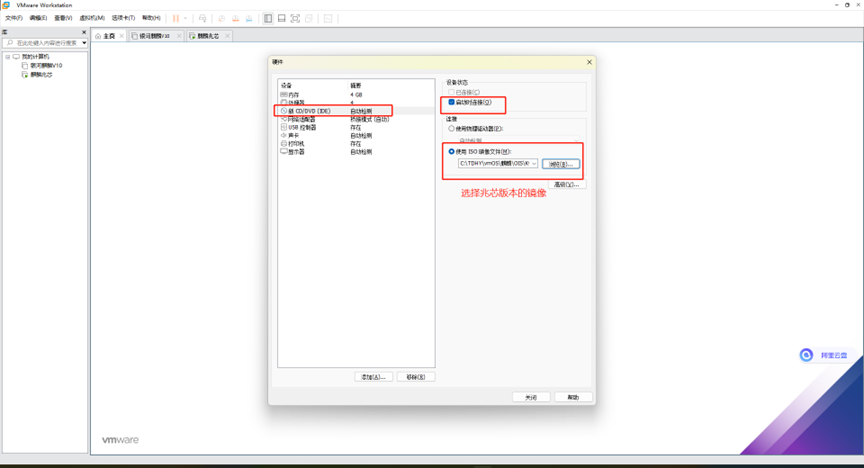
Task: Collapse the 我的计算机 tree node
Action: tap(7, 57)
